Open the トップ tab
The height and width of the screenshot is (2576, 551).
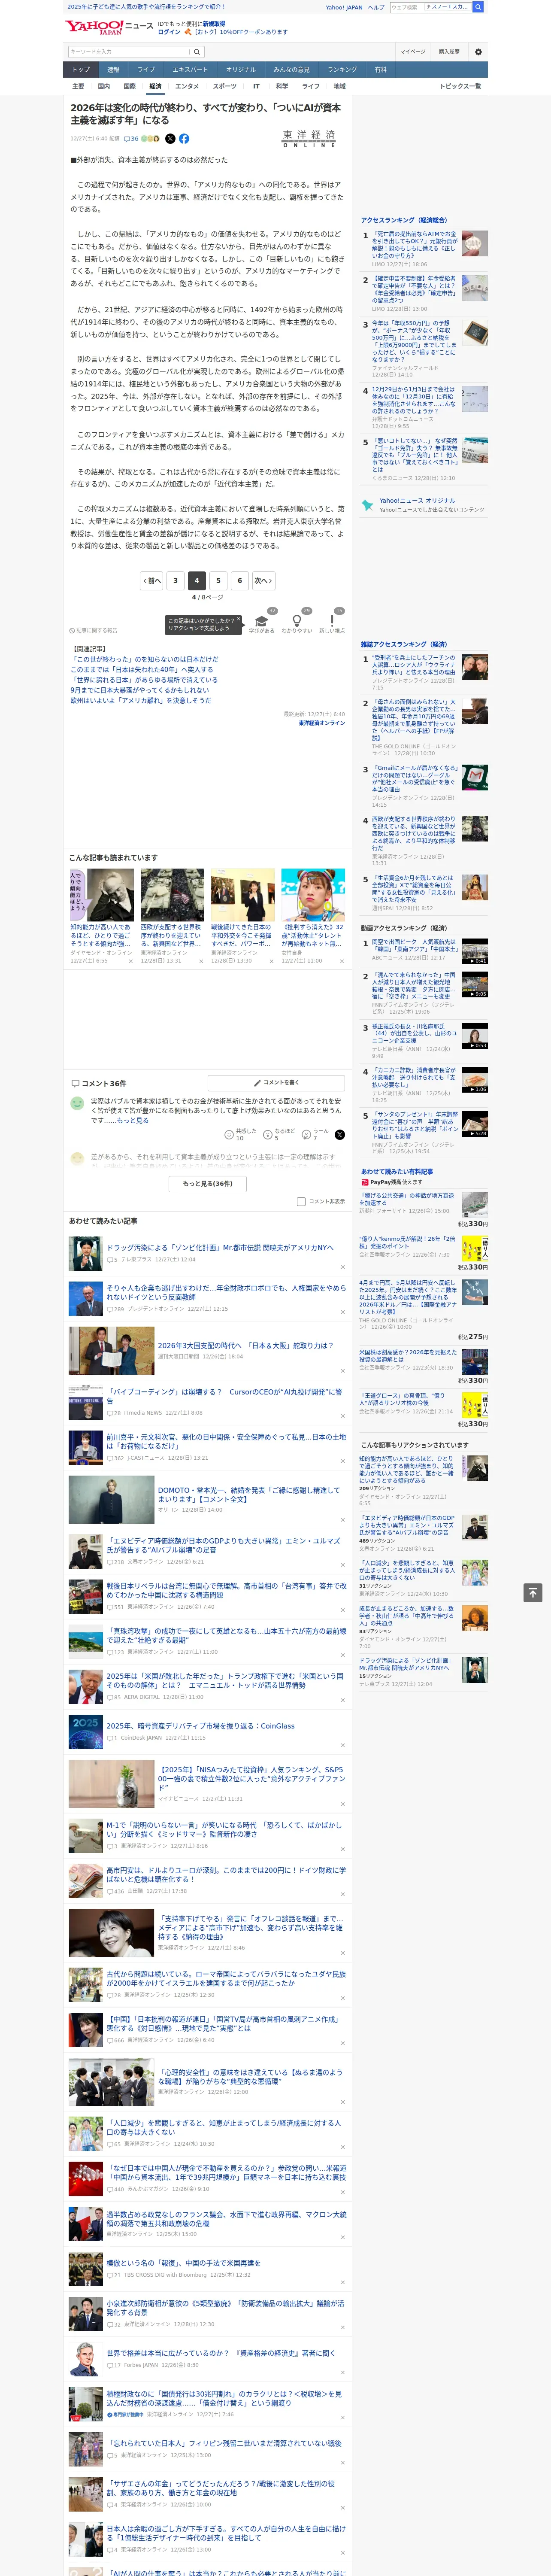point(81,70)
